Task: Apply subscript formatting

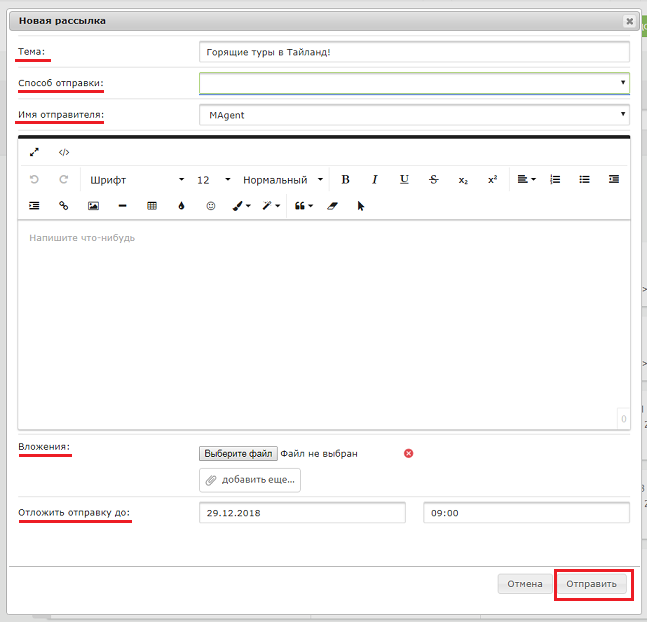Action: point(463,180)
